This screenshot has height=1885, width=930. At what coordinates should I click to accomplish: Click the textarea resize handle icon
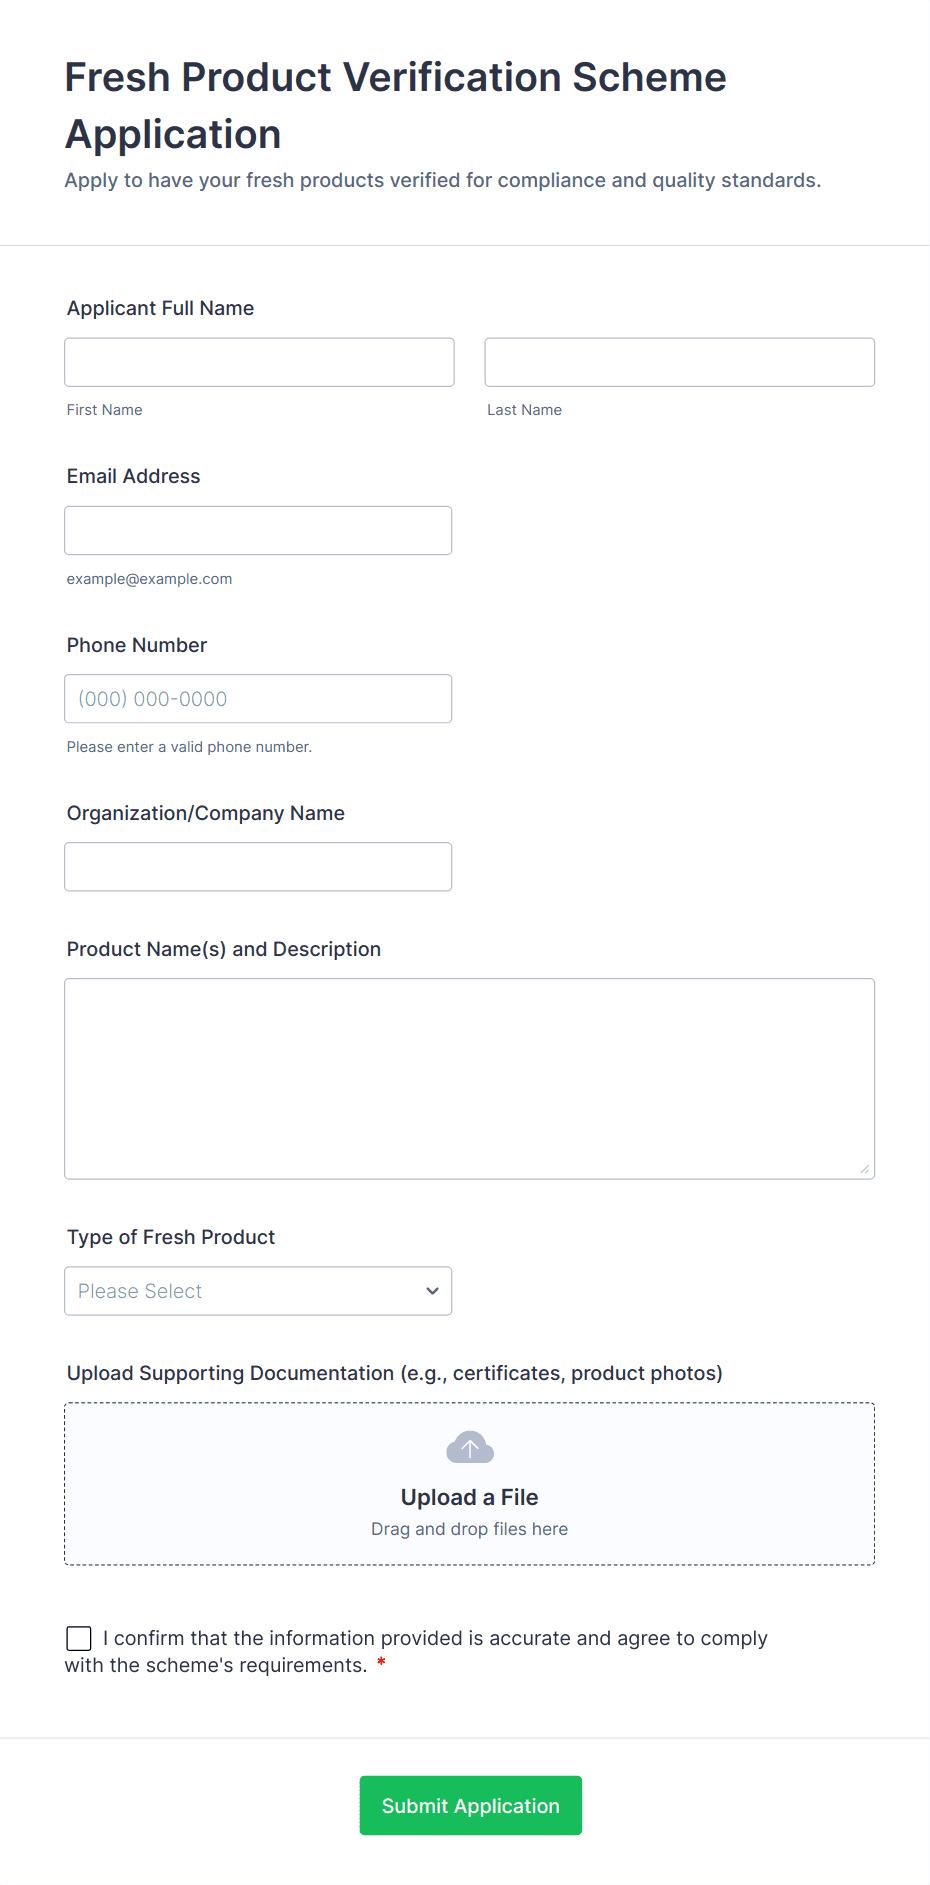[865, 1169]
